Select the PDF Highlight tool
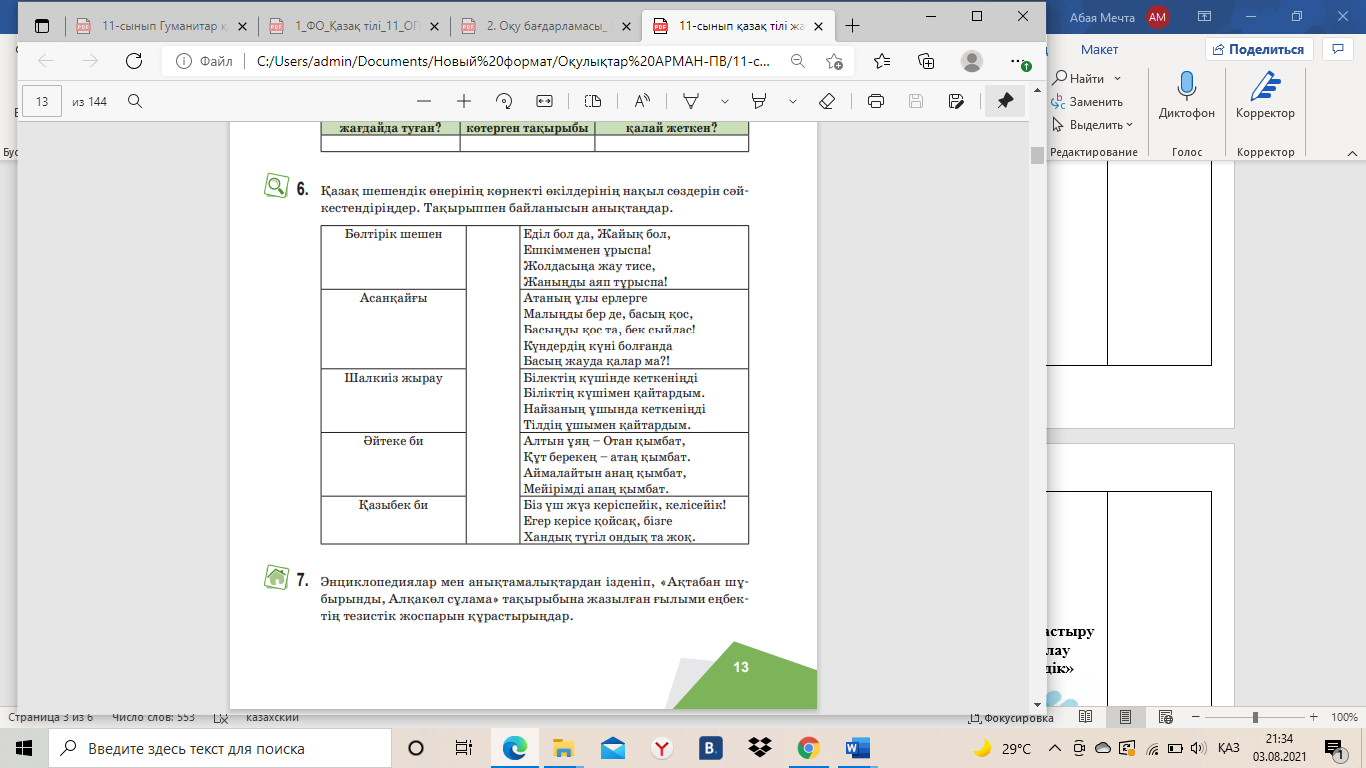Image resolution: width=1366 pixels, height=768 pixels. pyautogui.click(x=759, y=101)
